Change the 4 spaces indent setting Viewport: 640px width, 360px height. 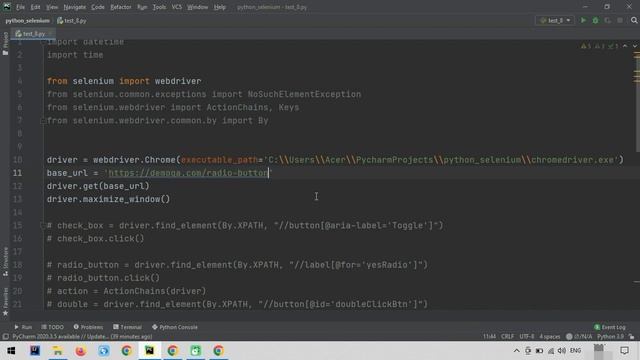550,337
